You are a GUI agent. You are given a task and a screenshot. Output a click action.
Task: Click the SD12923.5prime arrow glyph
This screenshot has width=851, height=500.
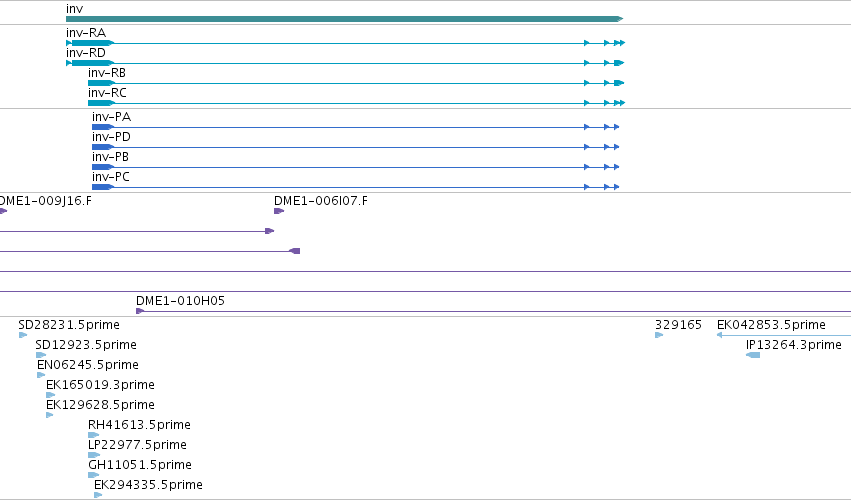click(41, 355)
